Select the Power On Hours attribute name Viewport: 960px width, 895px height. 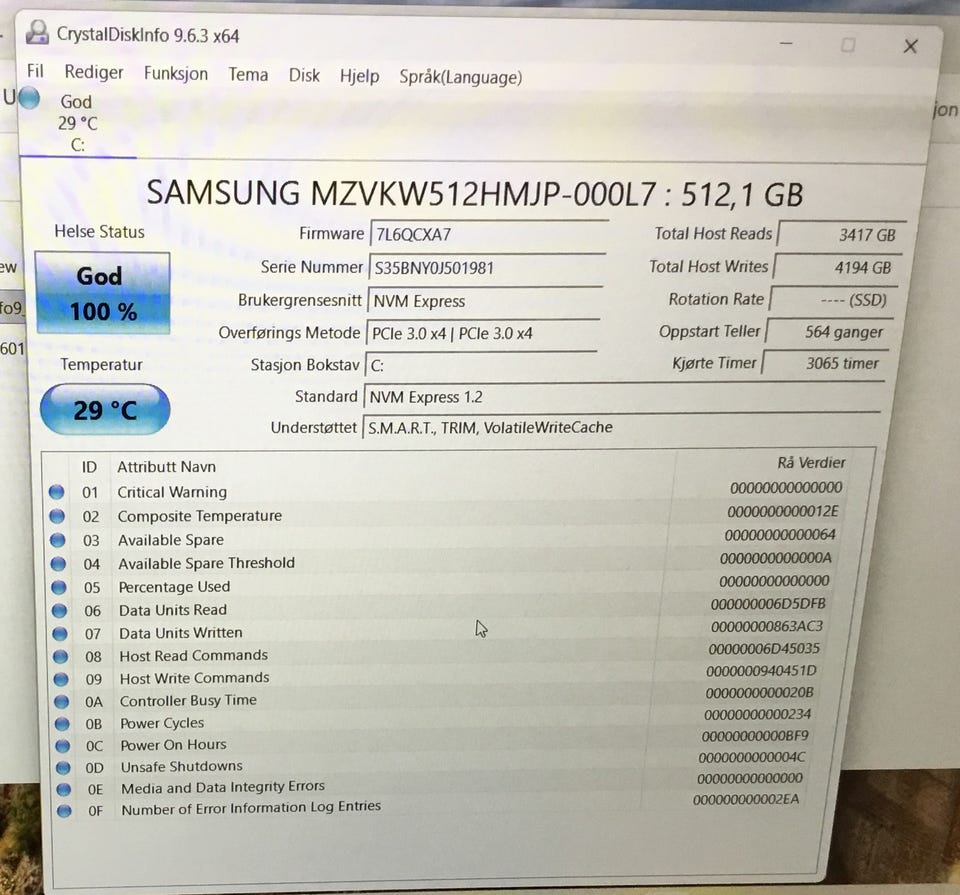(x=173, y=744)
